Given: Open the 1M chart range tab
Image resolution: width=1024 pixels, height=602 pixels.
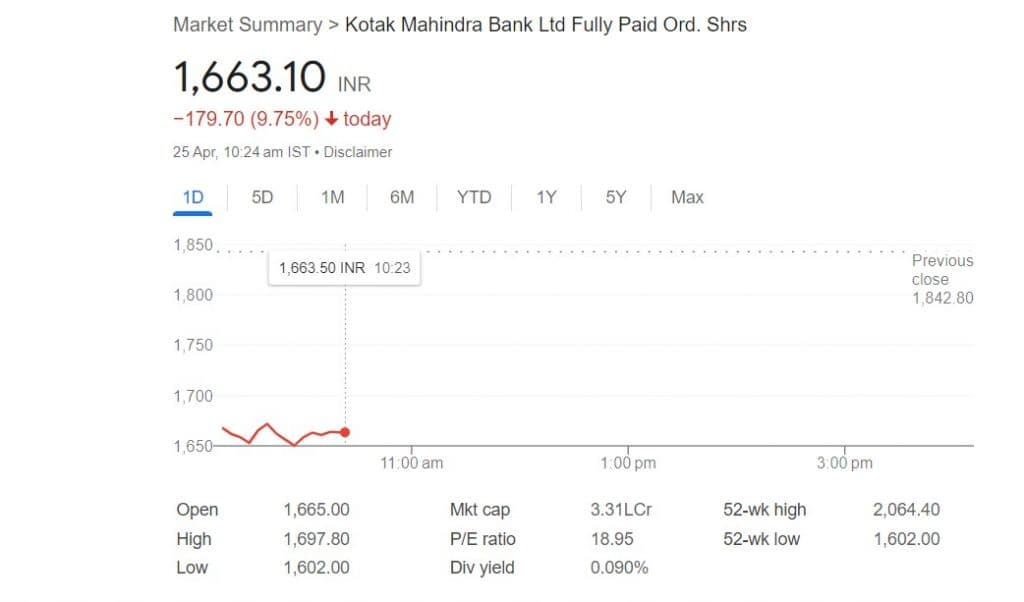Looking at the screenshot, I should point(332,197).
